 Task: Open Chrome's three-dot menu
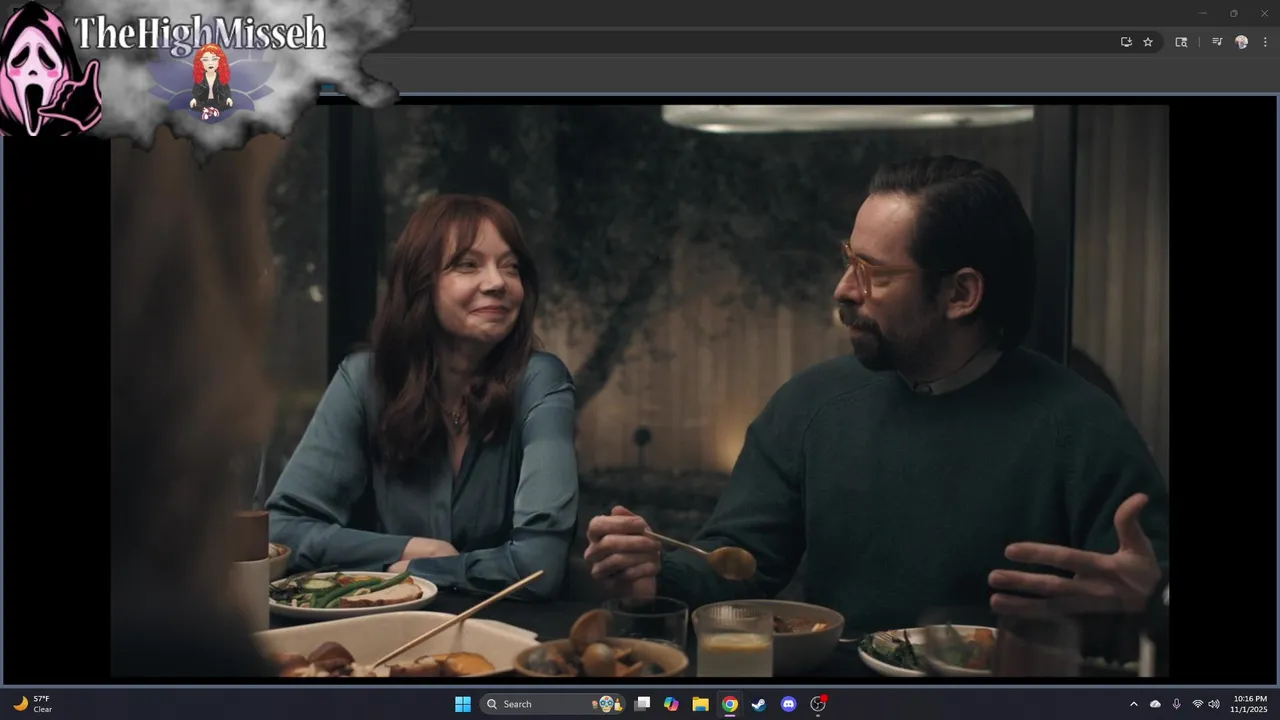click(1265, 42)
